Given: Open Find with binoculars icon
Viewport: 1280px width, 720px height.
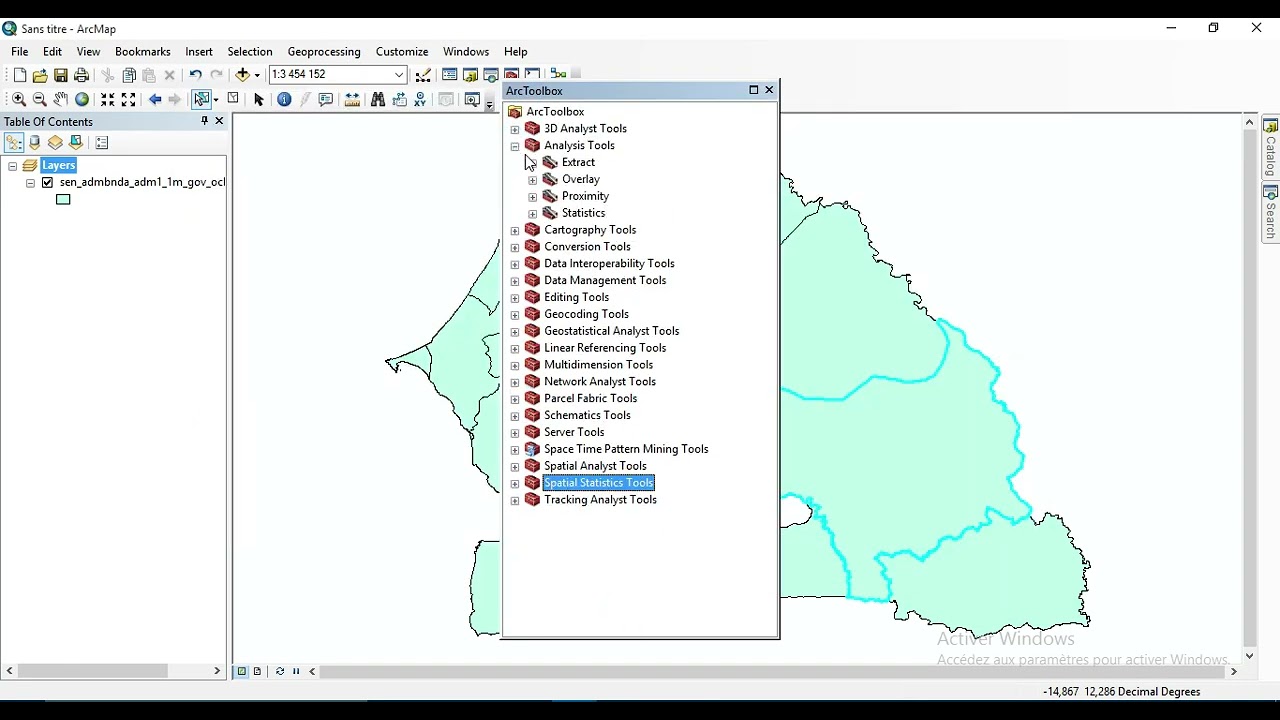Looking at the screenshot, I should (x=378, y=99).
